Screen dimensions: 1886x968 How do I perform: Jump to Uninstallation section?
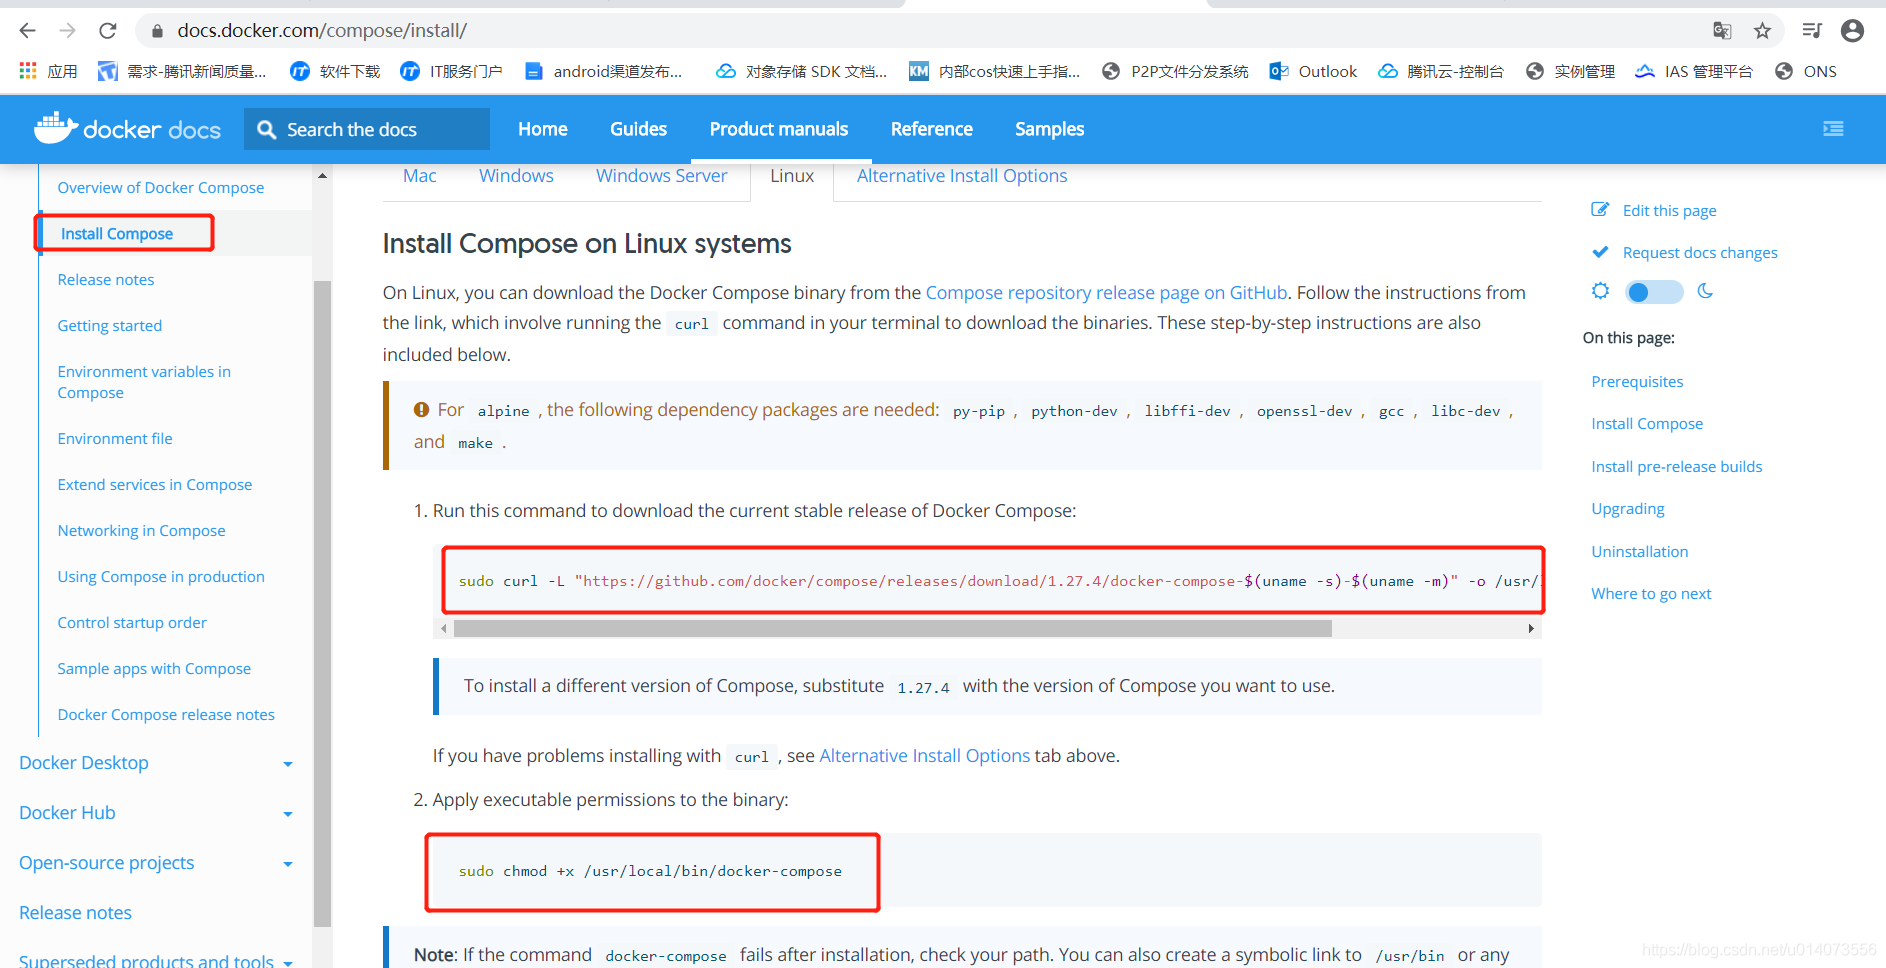(1640, 552)
